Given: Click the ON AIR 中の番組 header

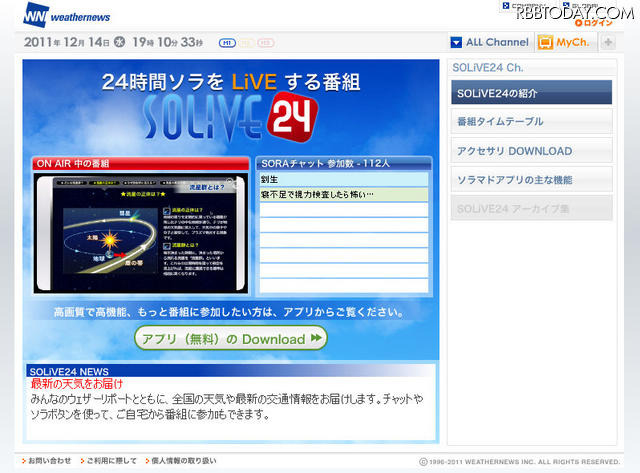Looking at the screenshot, I should pyautogui.click(x=141, y=163).
